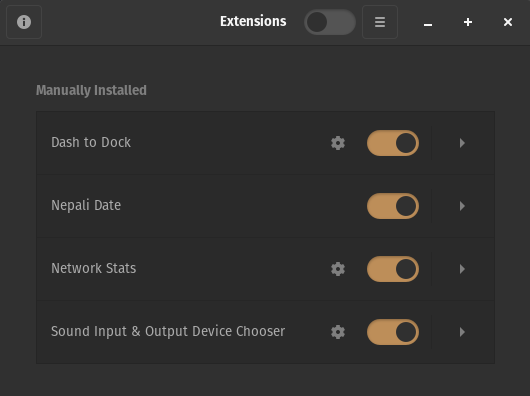Open Sound Input & Output Device Chooser settings gear
Image resolution: width=530 pixels, height=396 pixels.
tap(338, 332)
